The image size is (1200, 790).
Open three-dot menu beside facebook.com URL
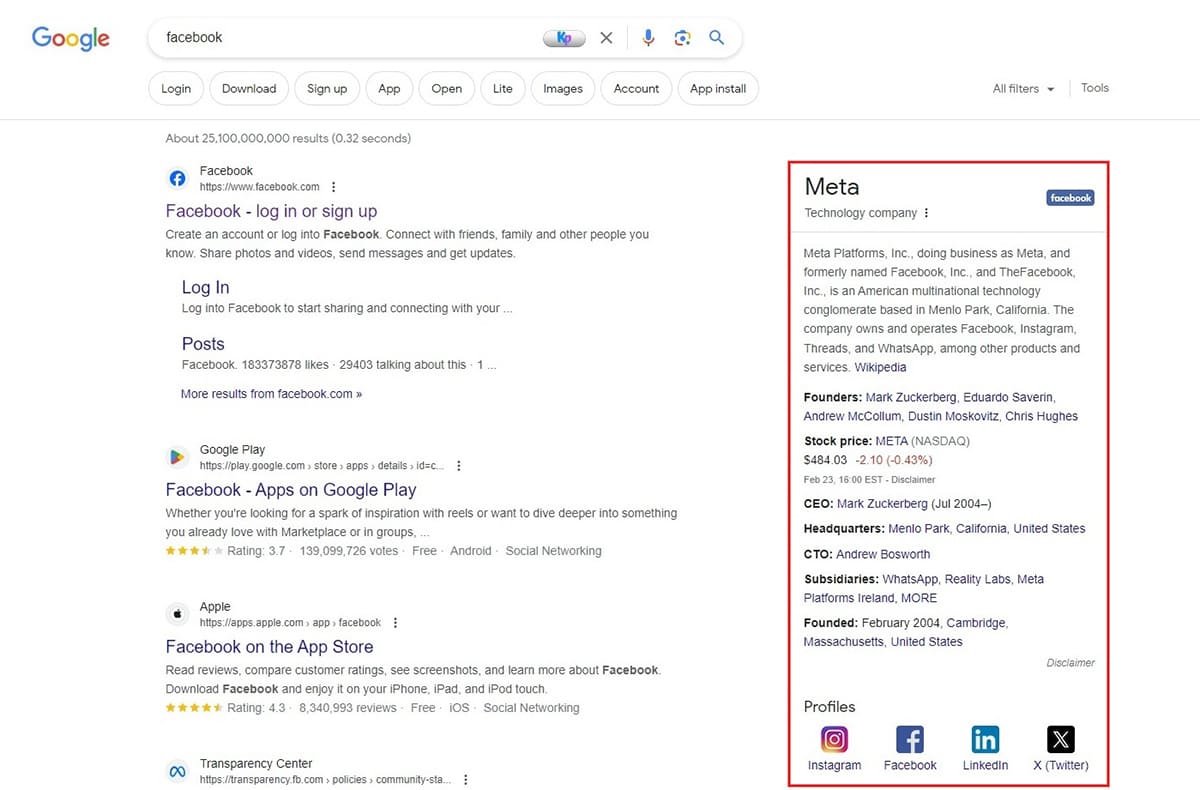tap(333, 187)
